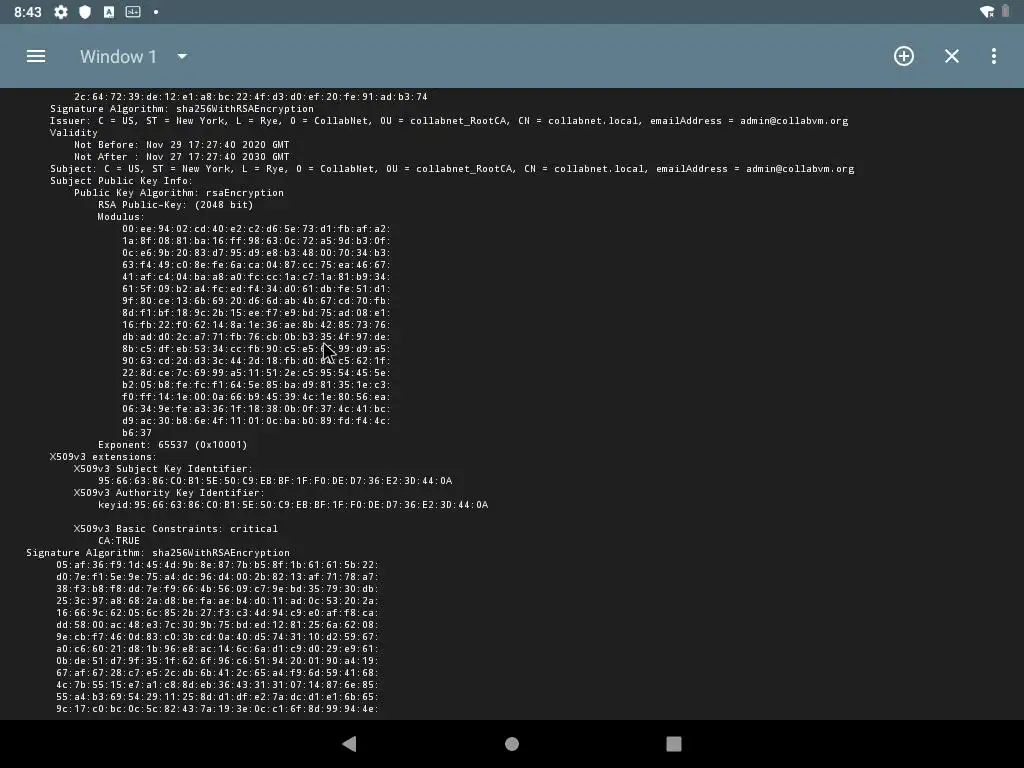Tap the settings gear in status bar
1024x768 pixels.
tap(61, 12)
